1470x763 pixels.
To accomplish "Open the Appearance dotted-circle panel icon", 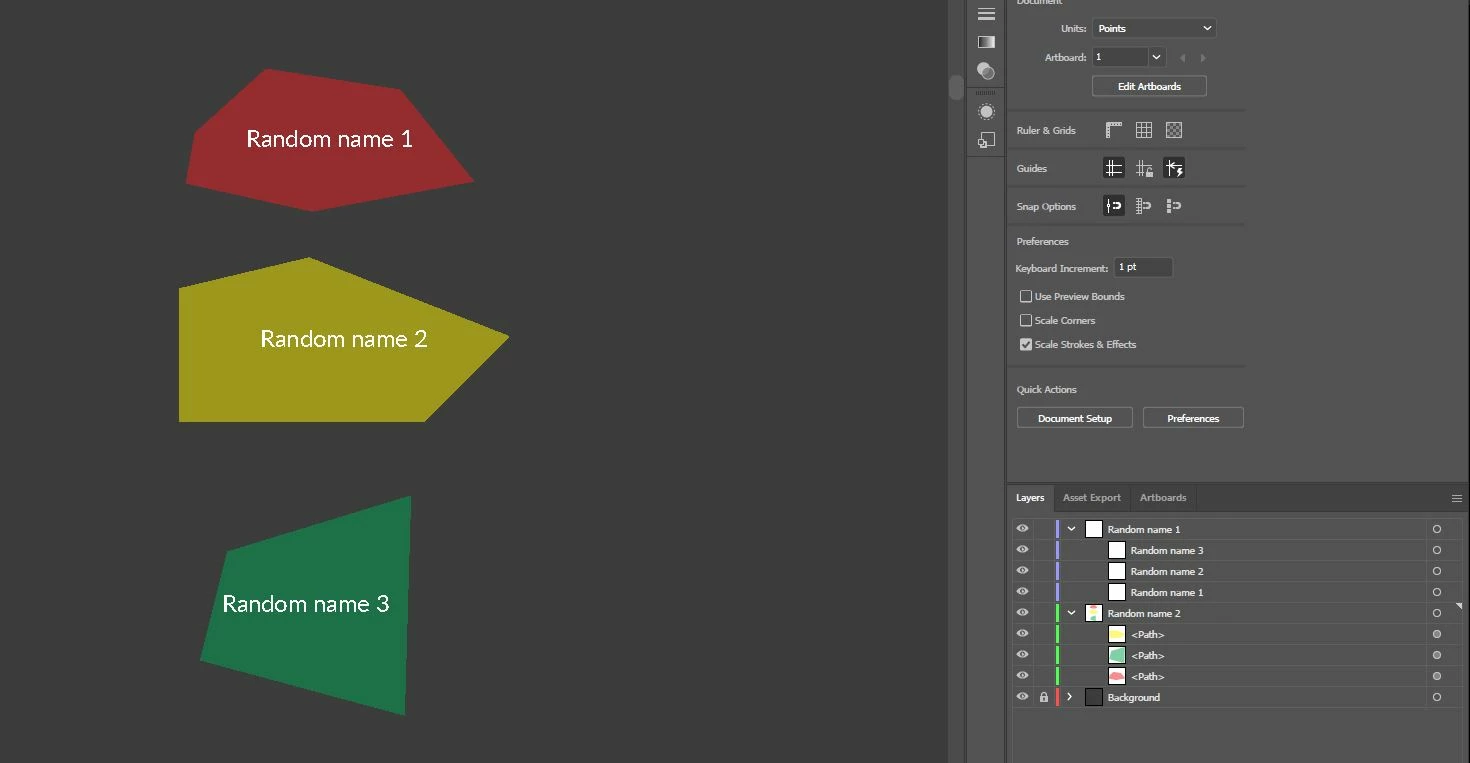I will [x=986, y=112].
